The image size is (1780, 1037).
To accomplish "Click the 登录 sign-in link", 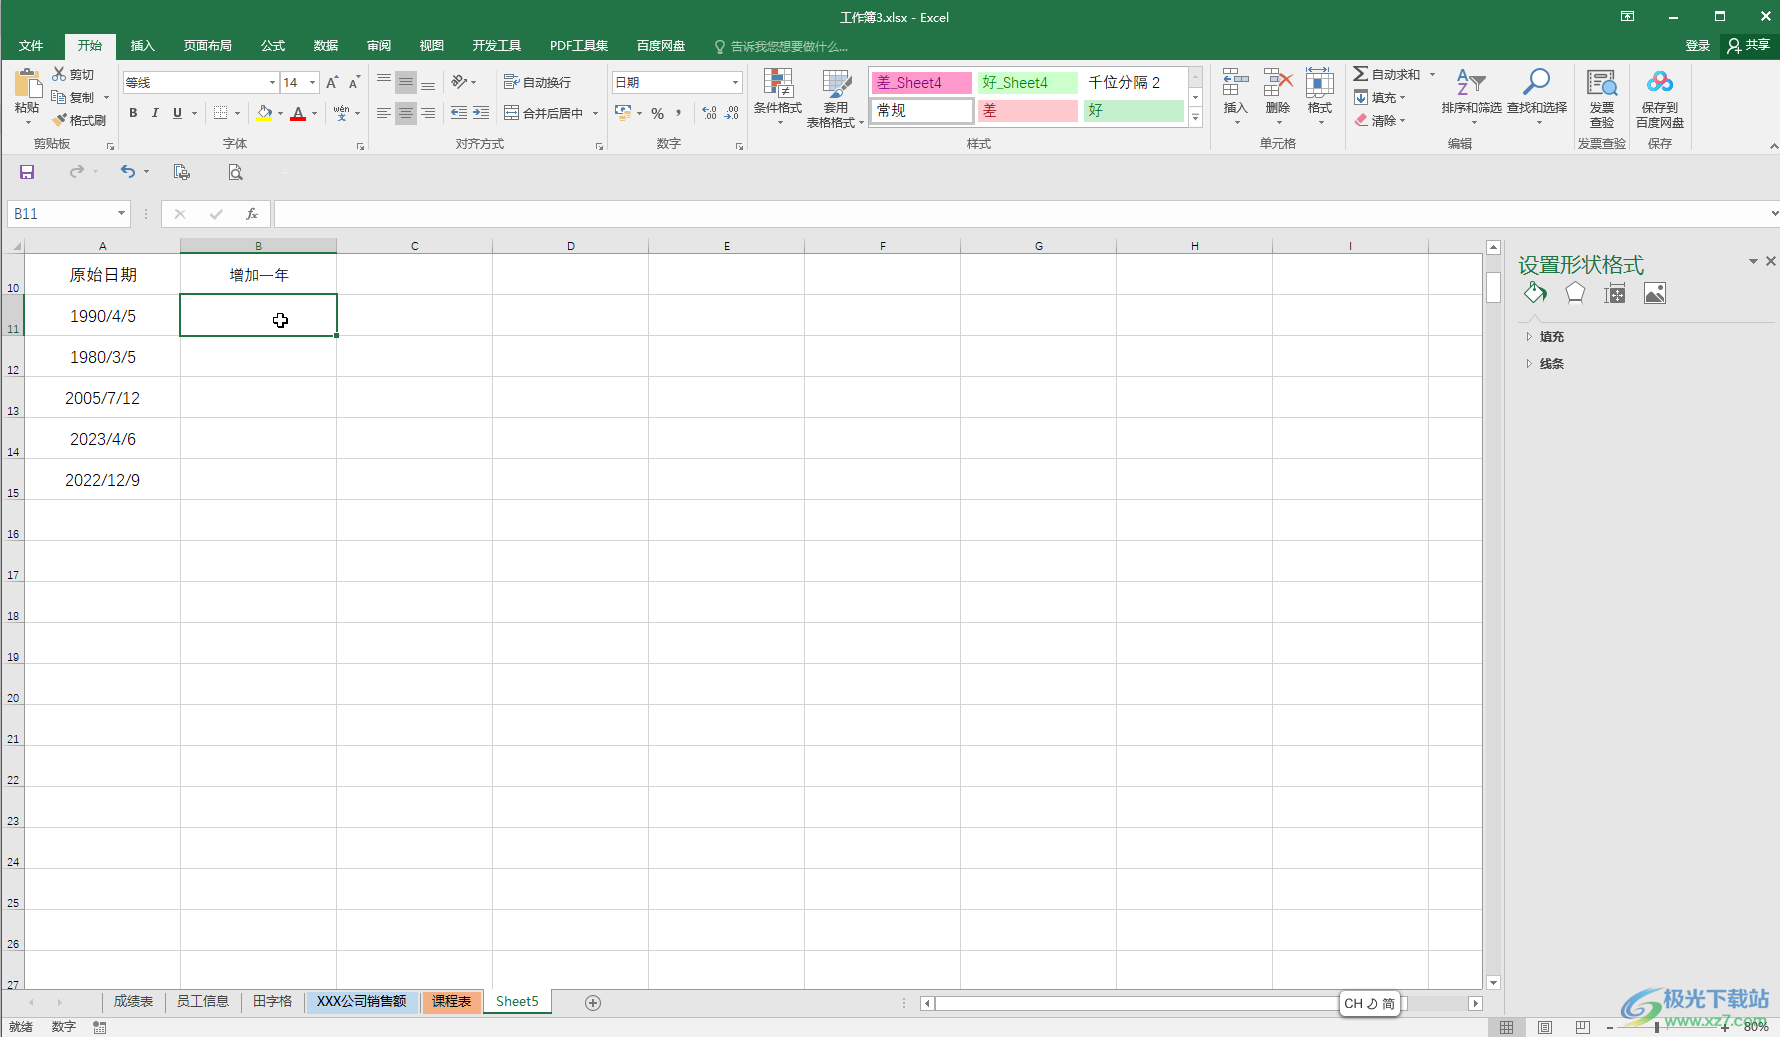I will [1698, 45].
